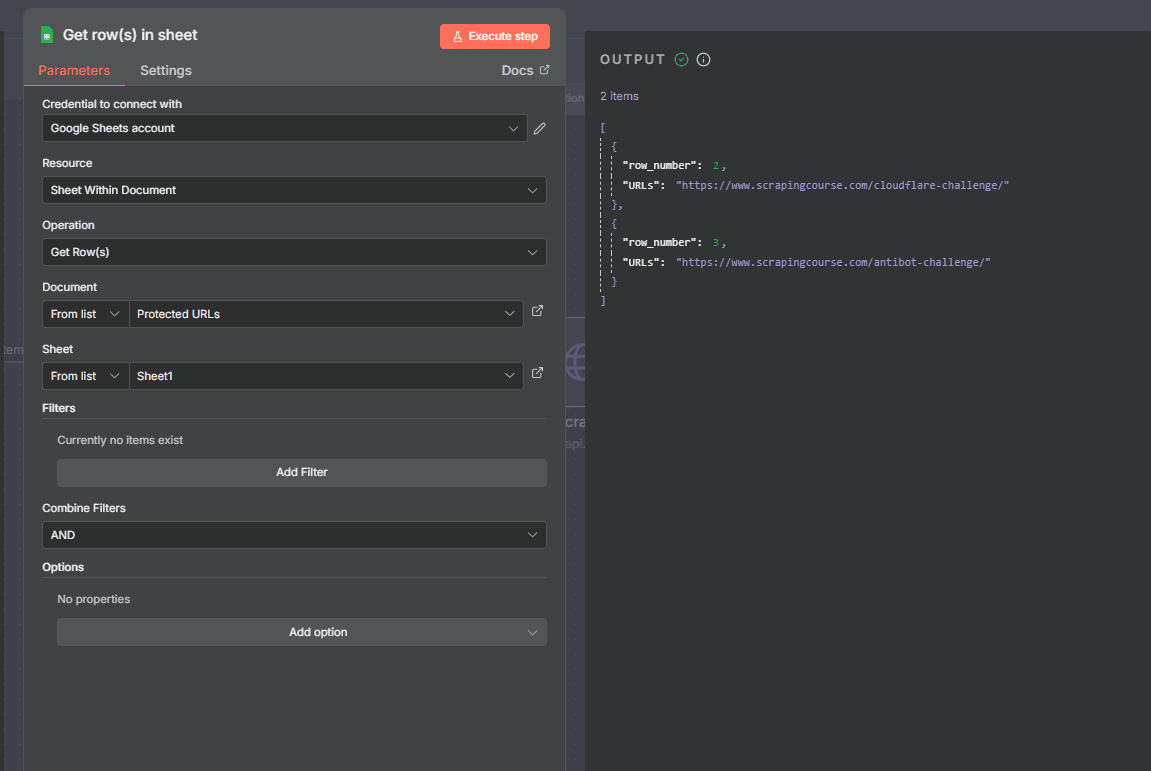Open the Protected URLs document dropdown
The height and width of the screenshot is (771, 1151).
click(326, 314)
